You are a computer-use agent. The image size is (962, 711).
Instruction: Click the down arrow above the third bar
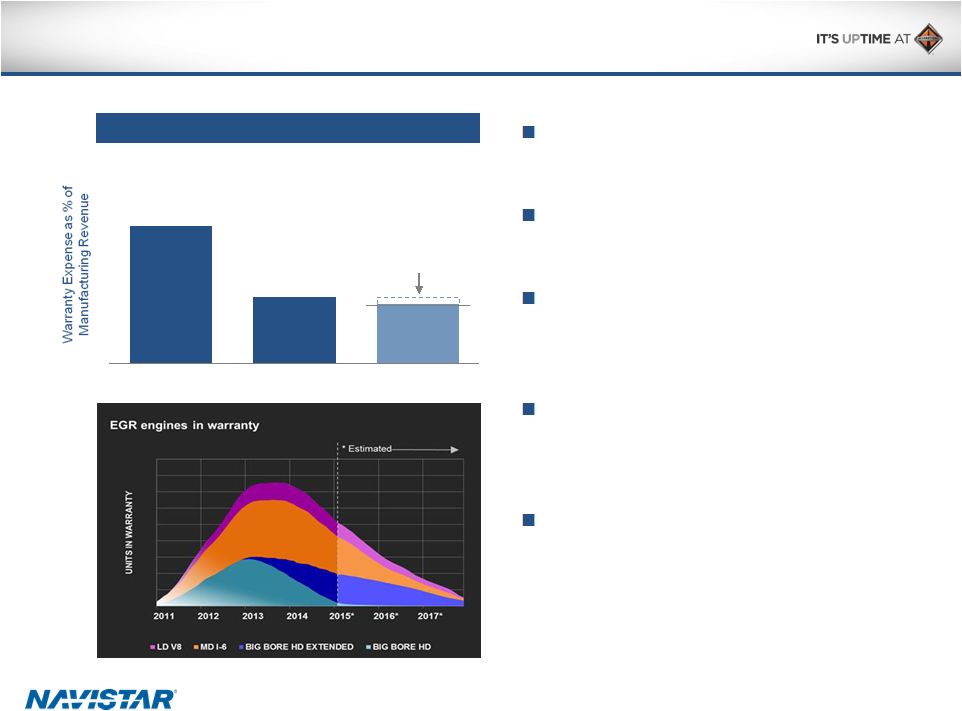[x=418, y=283]
